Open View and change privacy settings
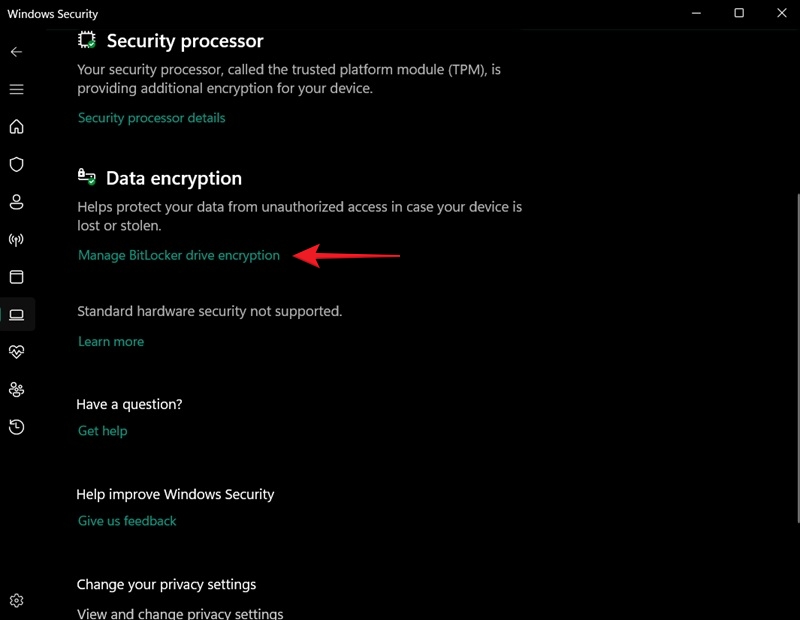Image resolution: width=800 pixels, height=620 pixels. click(x=180, y=613)
